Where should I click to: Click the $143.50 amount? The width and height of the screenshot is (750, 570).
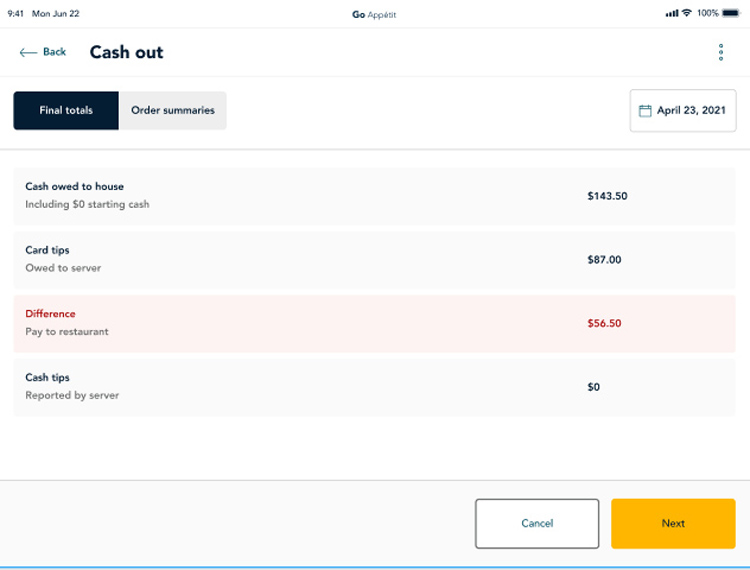point(607,196)
